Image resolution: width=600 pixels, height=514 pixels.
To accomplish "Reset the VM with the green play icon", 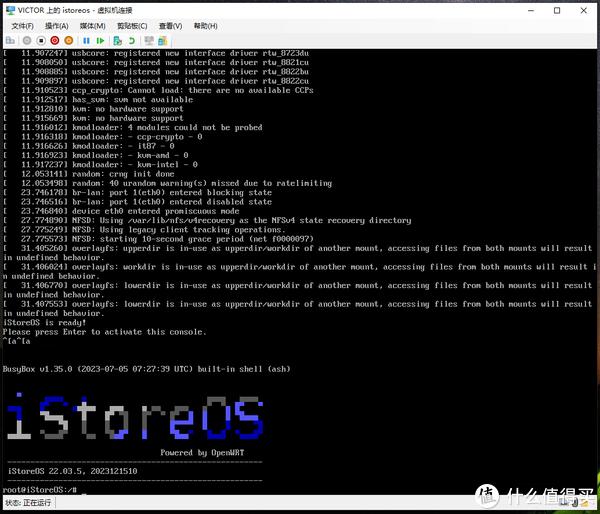I will 100,41.
